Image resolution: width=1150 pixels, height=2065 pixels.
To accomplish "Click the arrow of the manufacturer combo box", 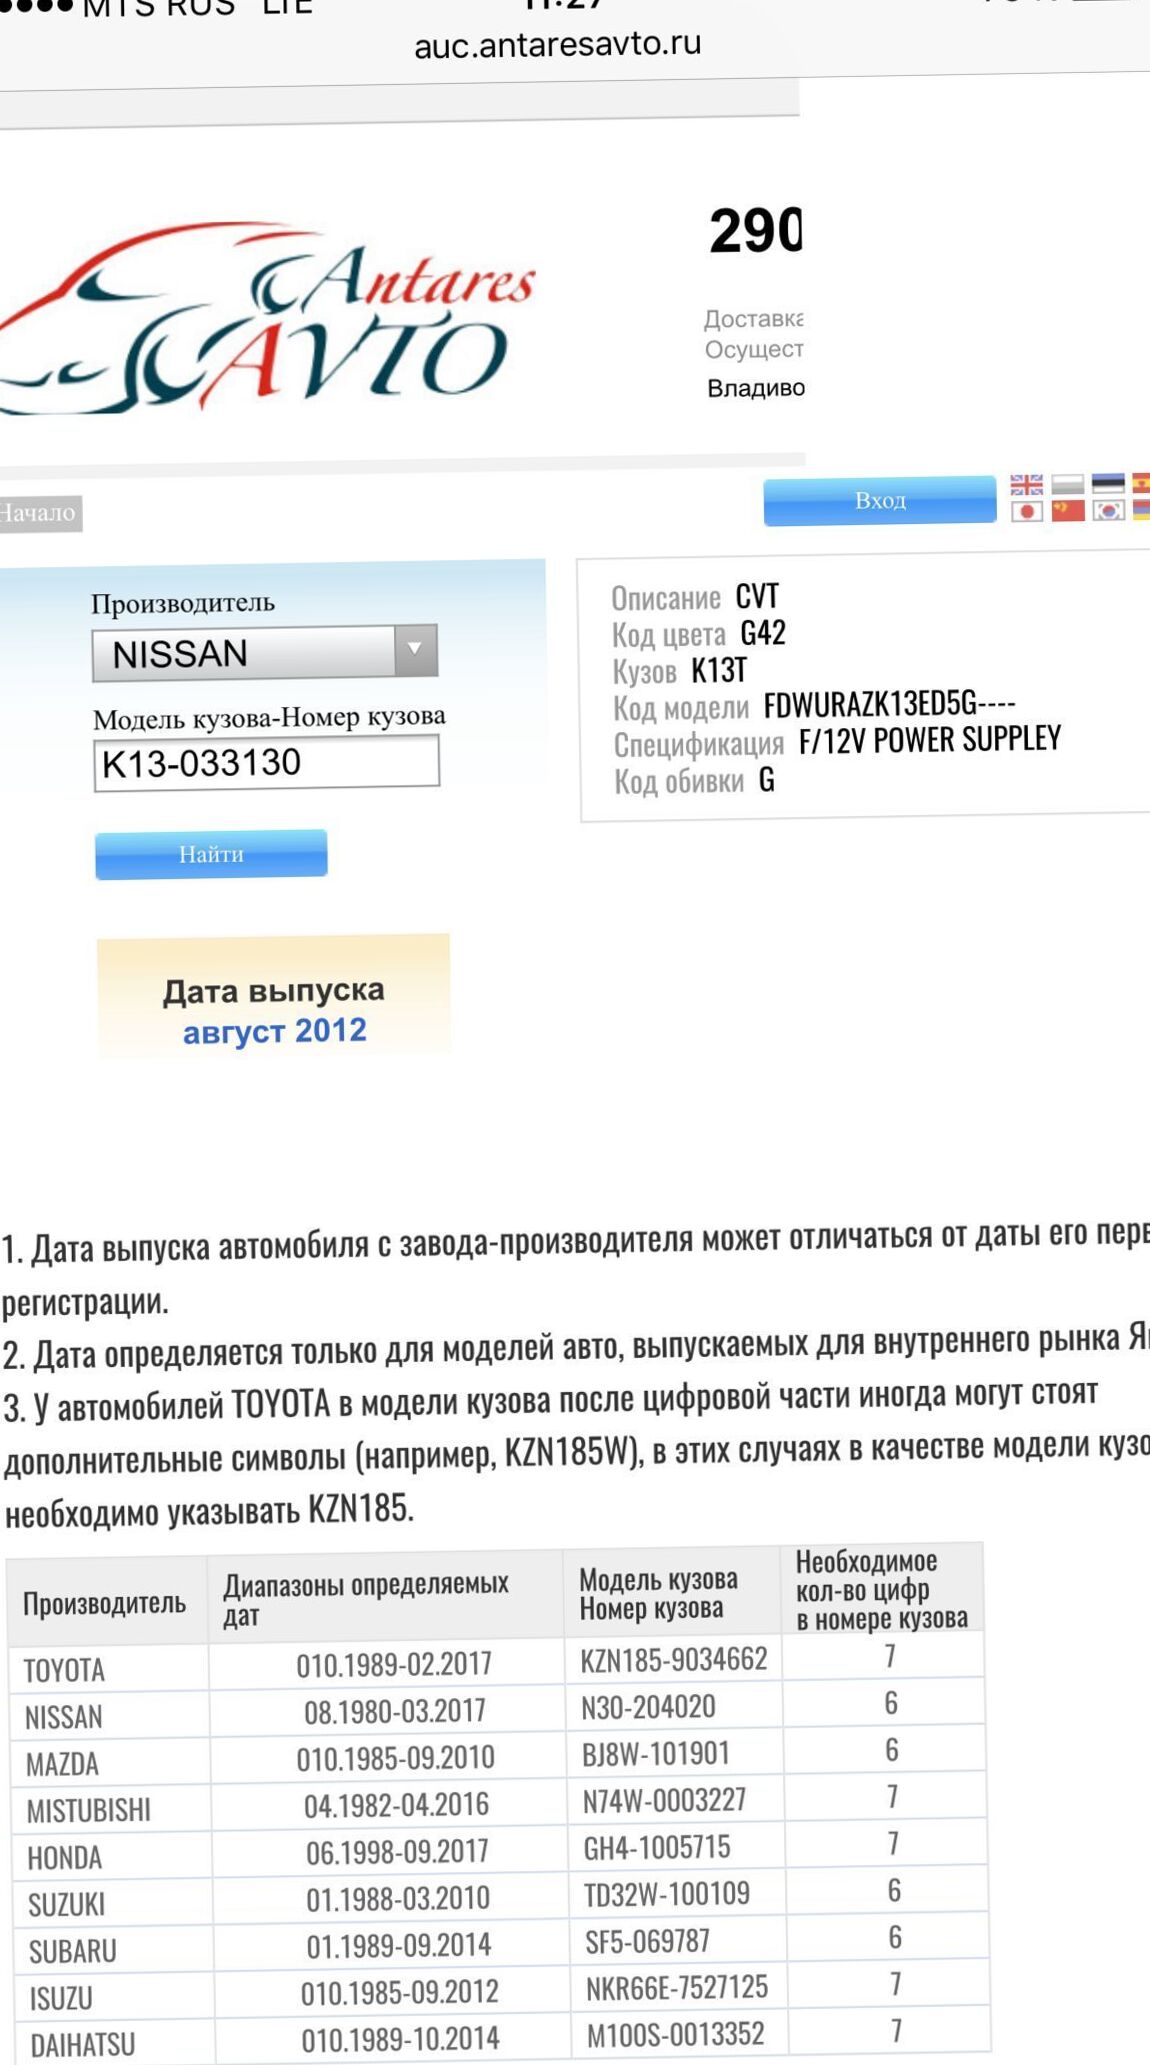I will point(415,651).
